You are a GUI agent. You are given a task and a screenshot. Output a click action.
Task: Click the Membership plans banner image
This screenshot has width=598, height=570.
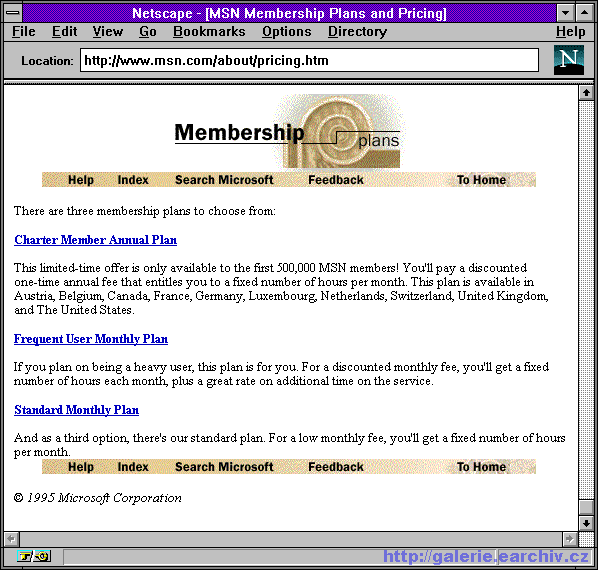pyautogui.click(x=288, y=132)
